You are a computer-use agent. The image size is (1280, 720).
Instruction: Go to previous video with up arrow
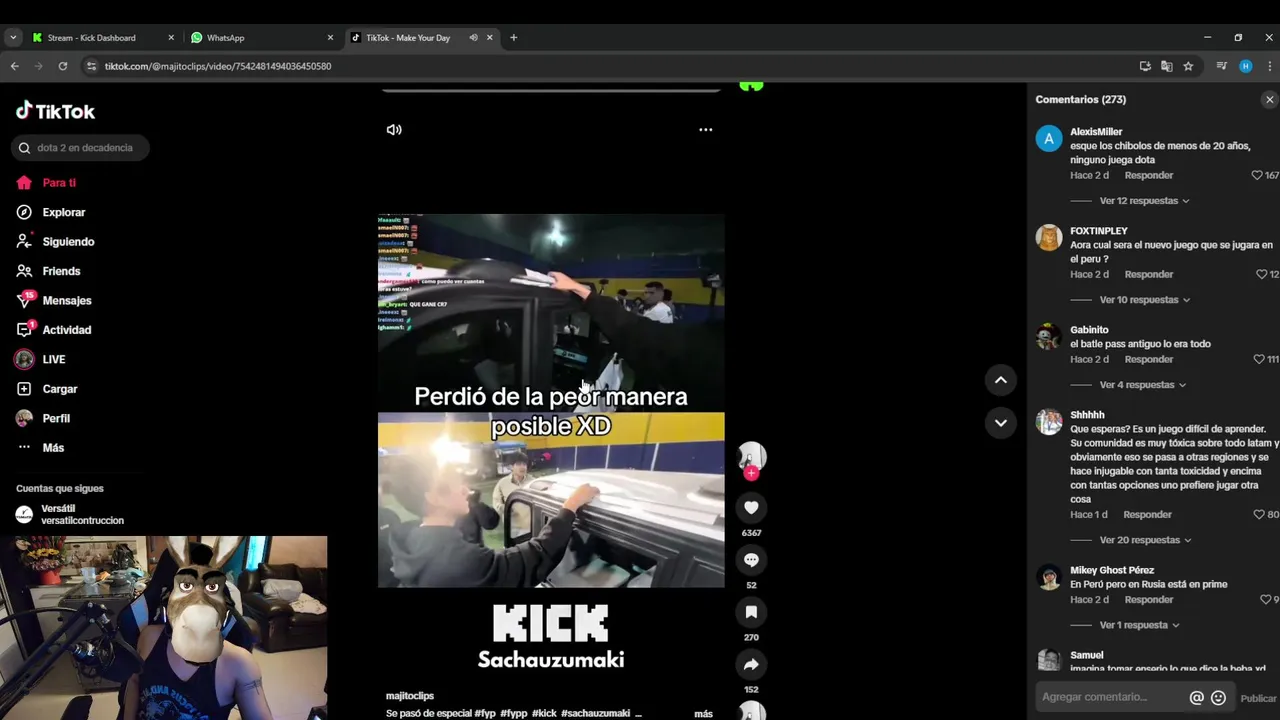1000,380
